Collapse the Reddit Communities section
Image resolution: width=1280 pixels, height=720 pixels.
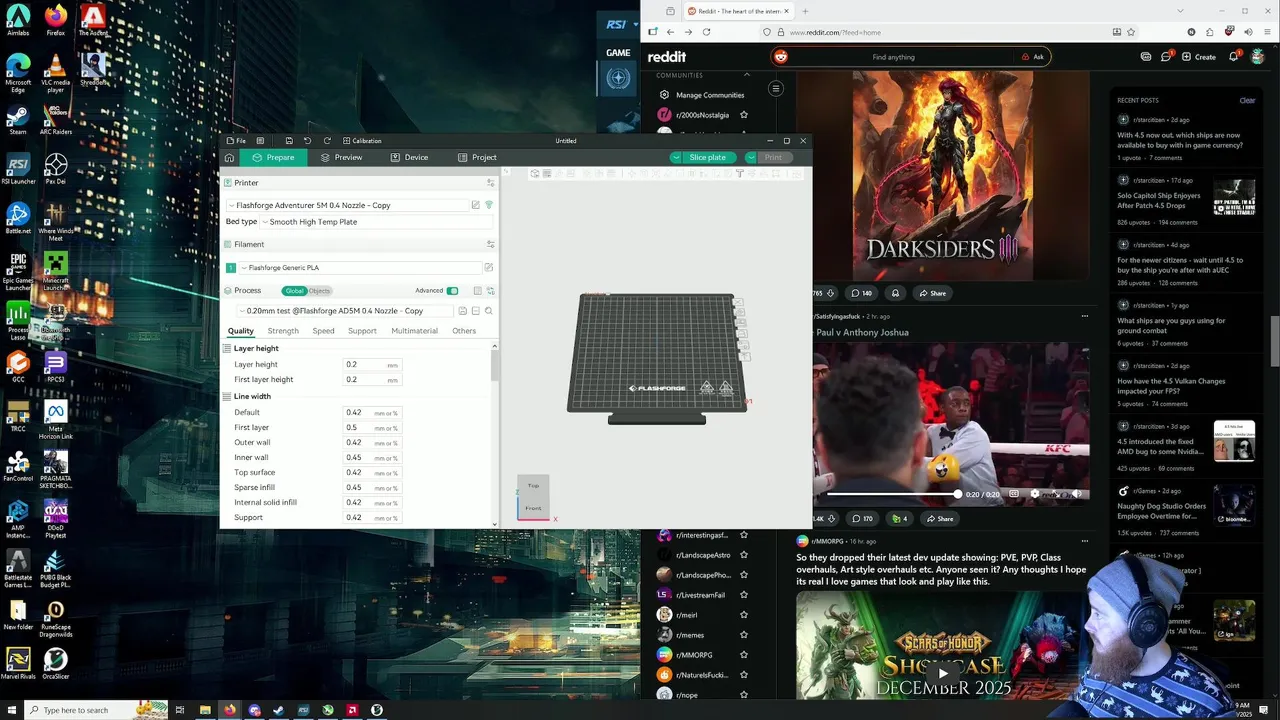click(x=746, y=75)
